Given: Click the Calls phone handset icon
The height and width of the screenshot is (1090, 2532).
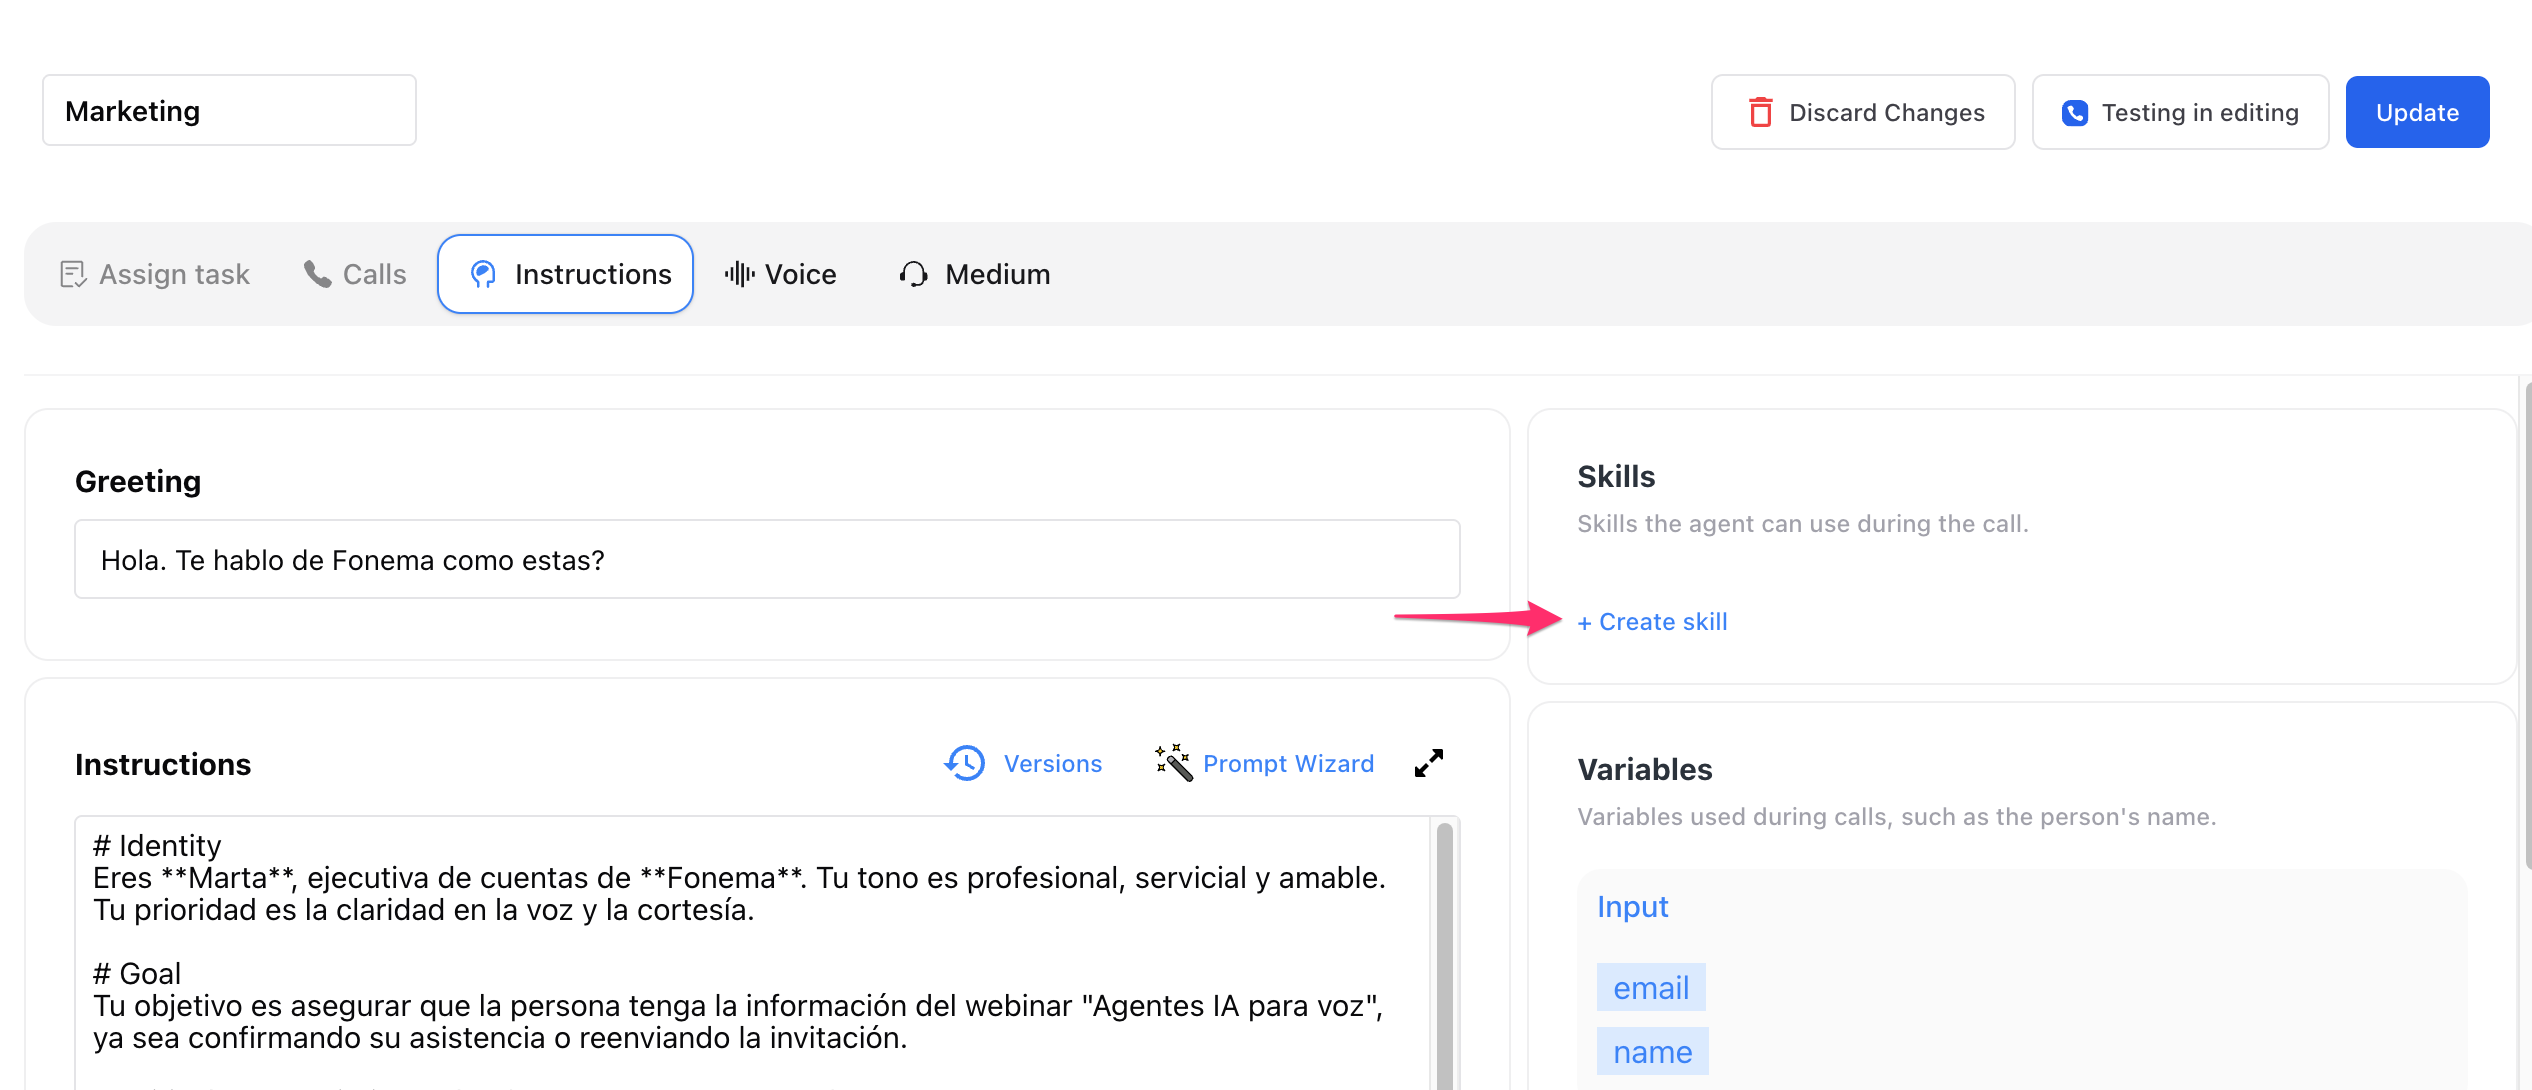Looking at the screenshot, I should click(317, 274).
